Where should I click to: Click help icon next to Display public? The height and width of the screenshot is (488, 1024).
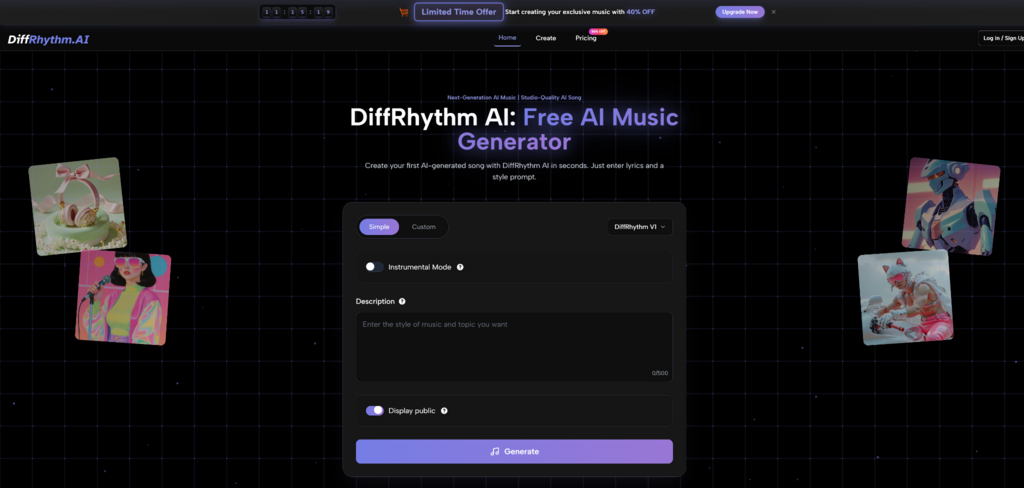[444, 410]
